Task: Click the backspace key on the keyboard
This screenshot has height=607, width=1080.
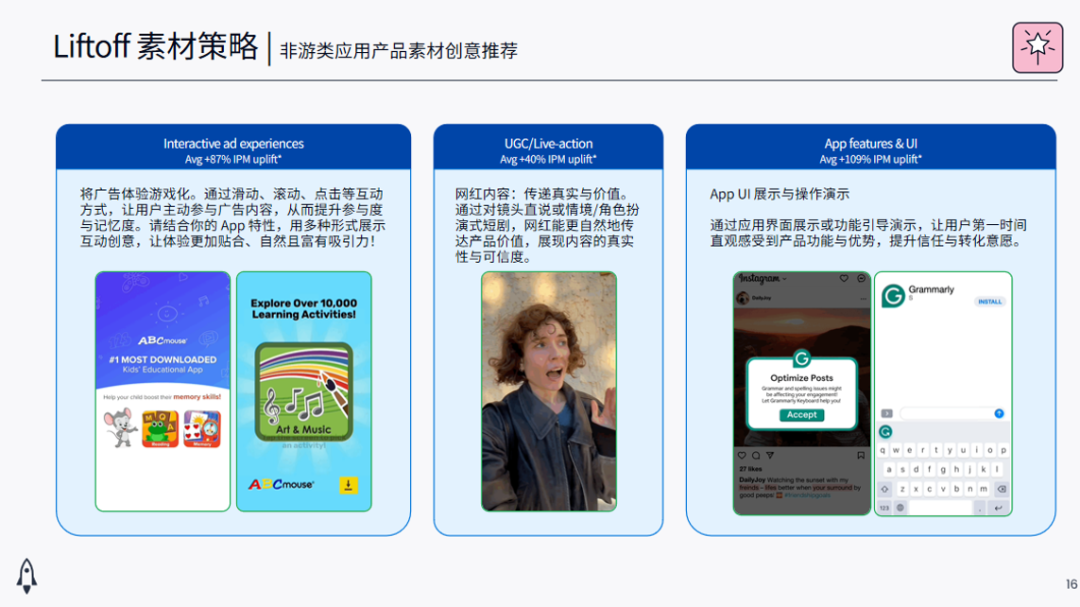Action: (x=1001, y=489)
